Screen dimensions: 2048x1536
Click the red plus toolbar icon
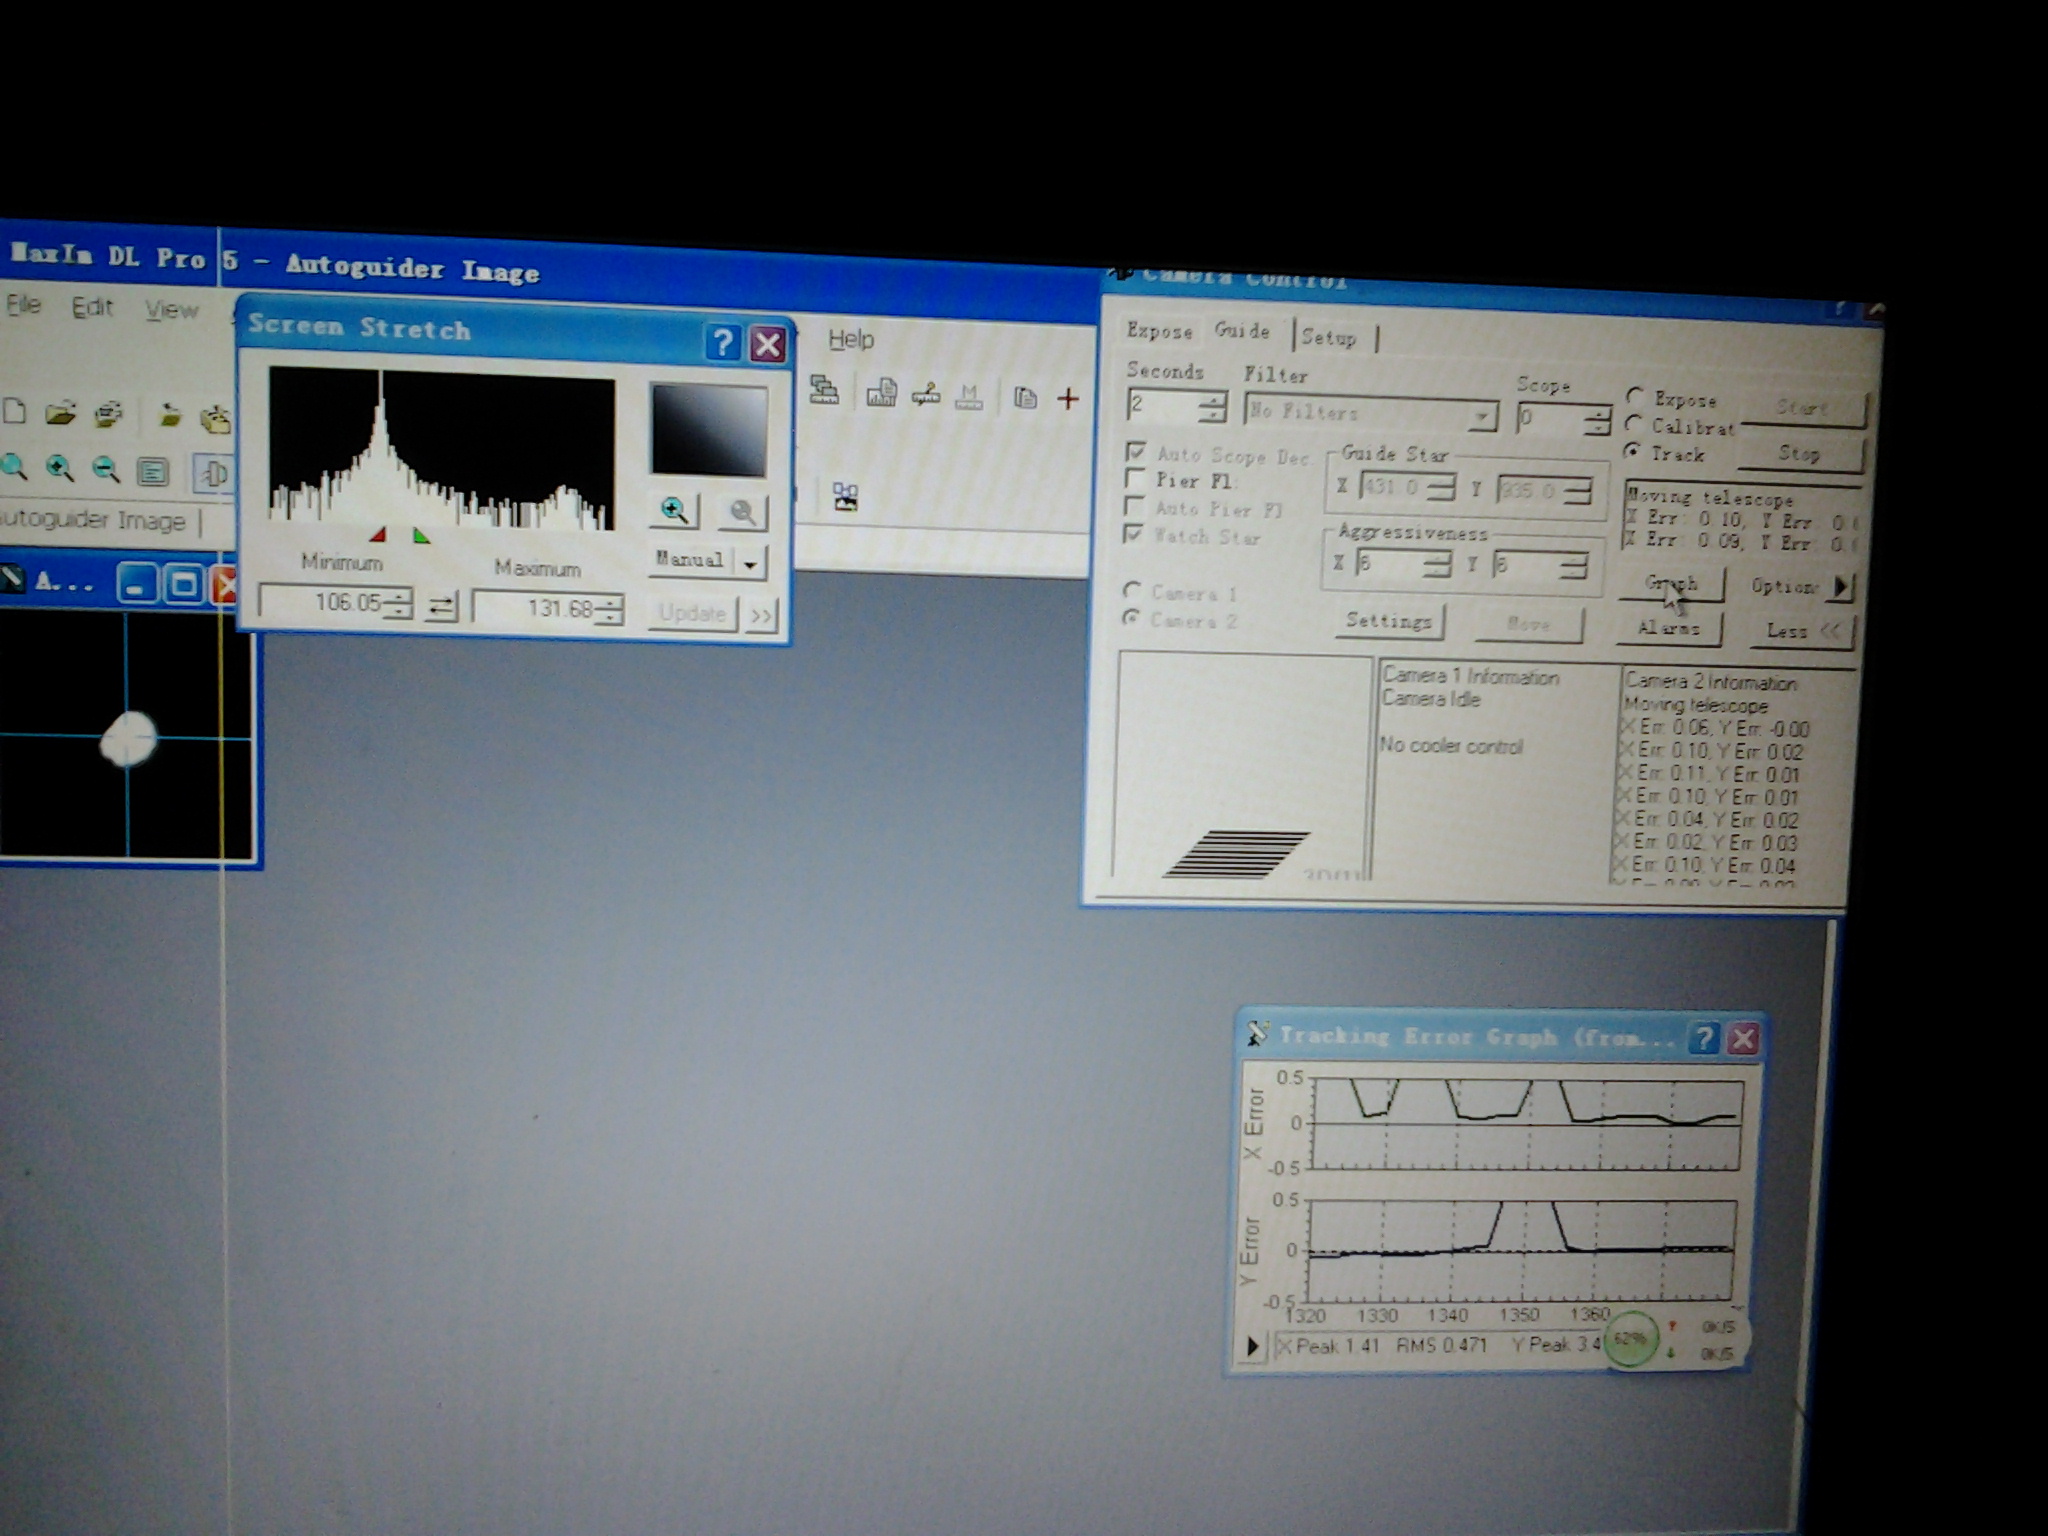(1067, 398)
